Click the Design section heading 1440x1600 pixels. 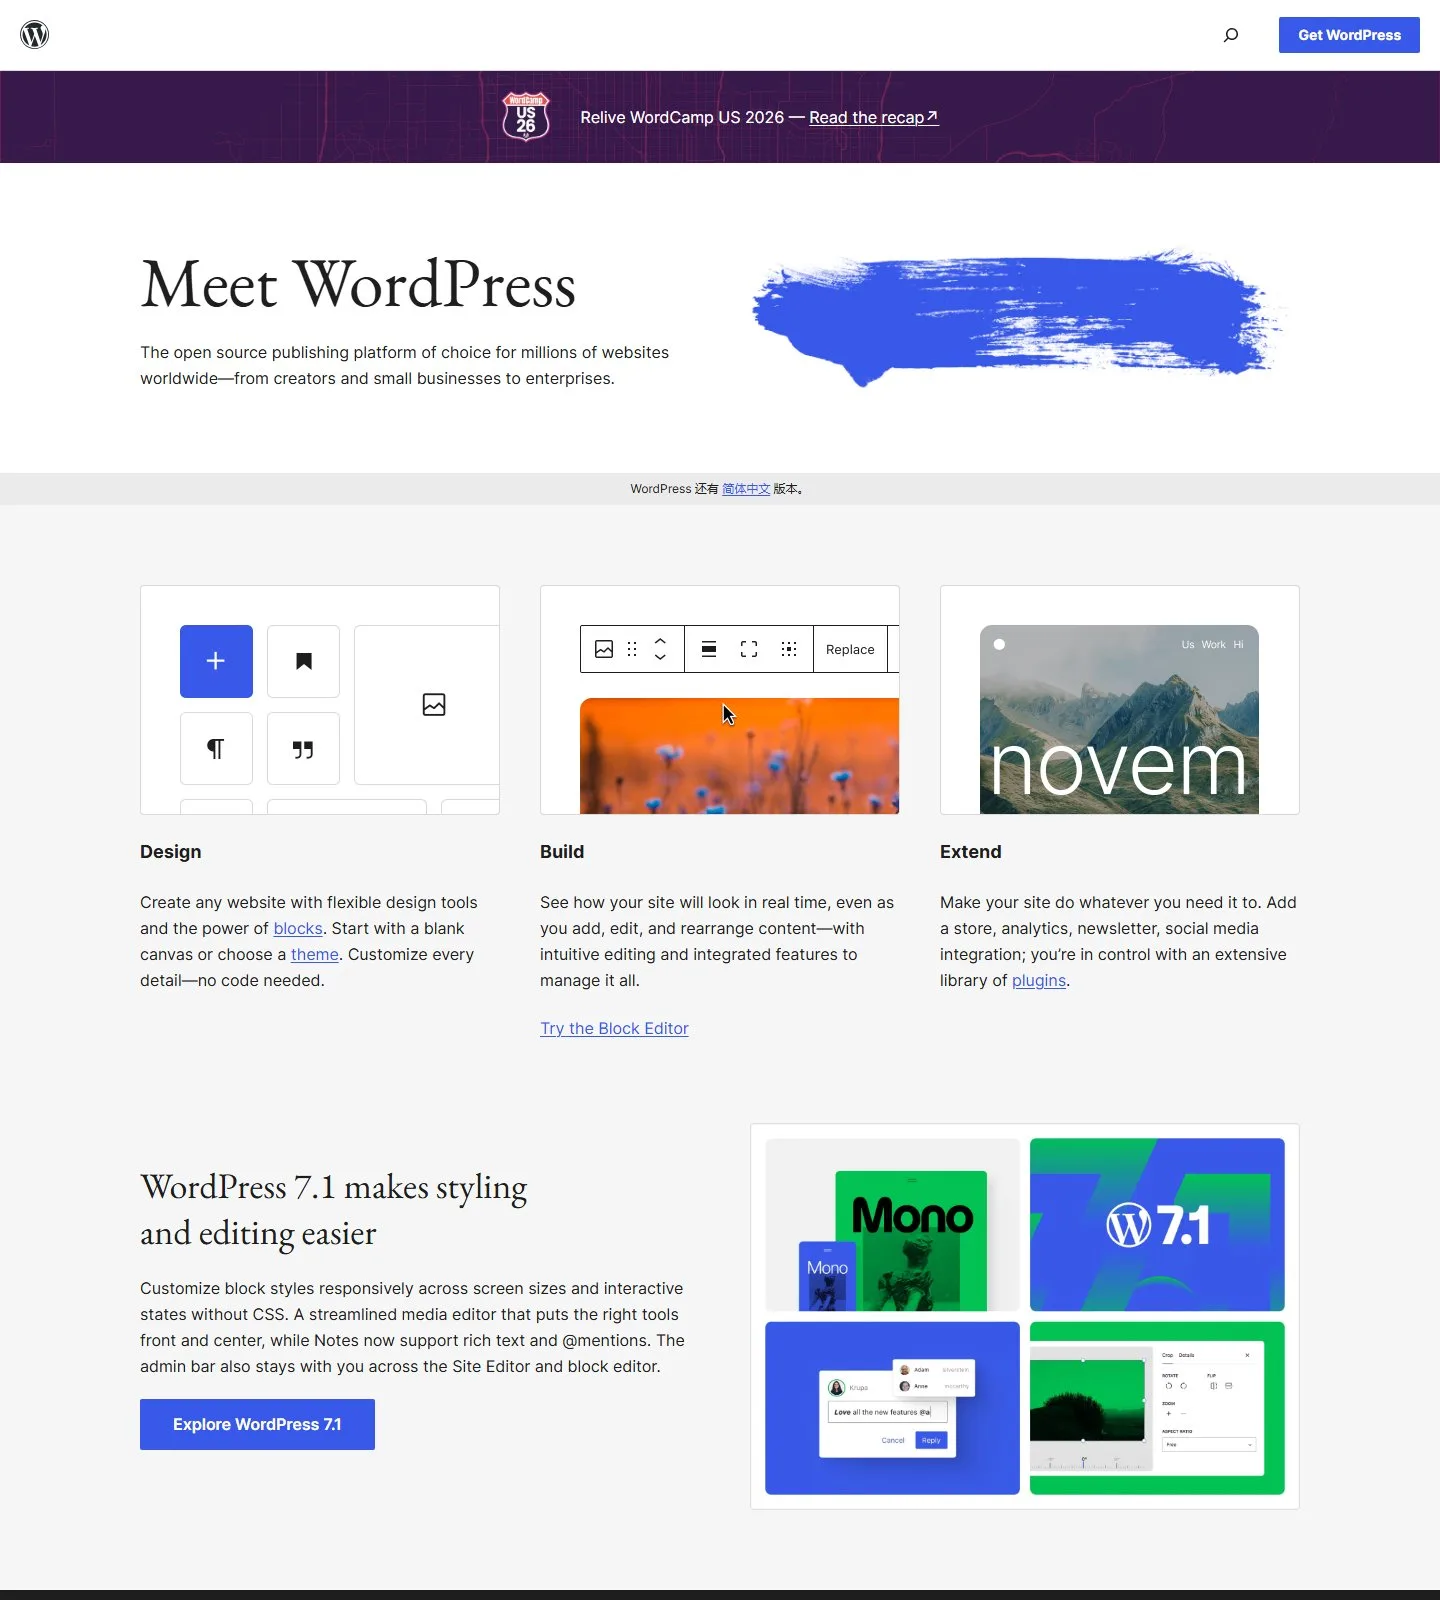click(x=171, y=852)
